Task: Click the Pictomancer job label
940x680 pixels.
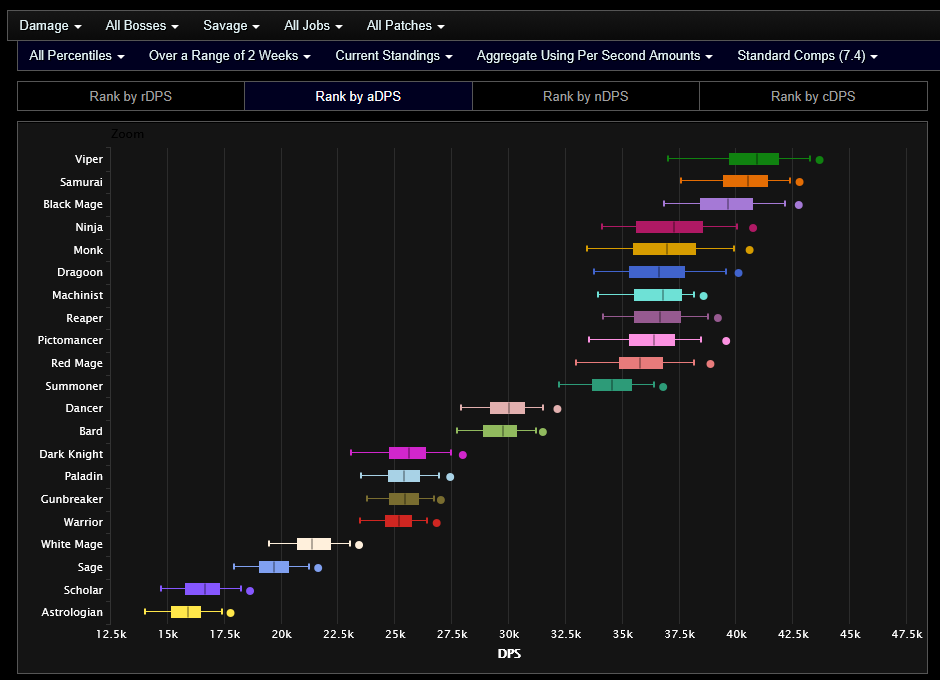Action: pyautogui.click(x=70, y=341)
